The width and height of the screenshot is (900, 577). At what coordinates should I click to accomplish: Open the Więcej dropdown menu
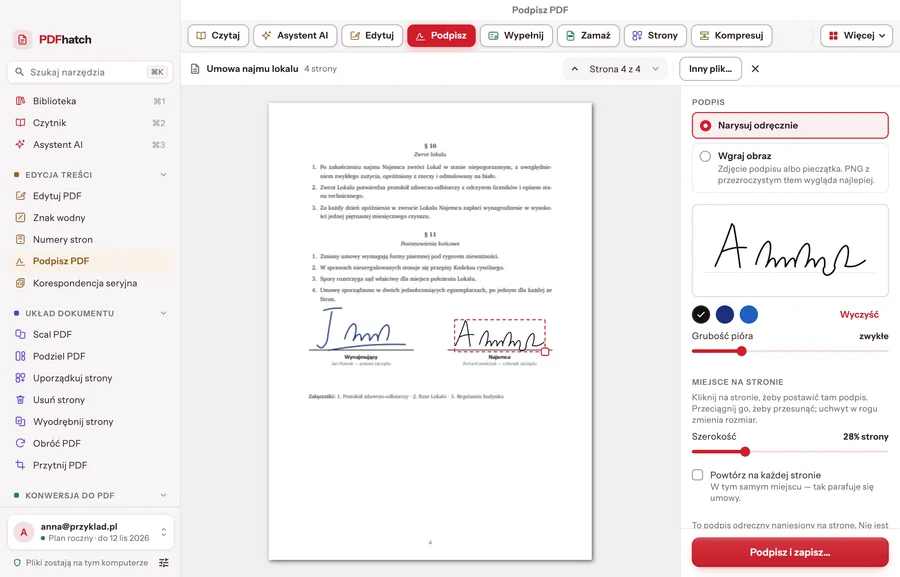pos(856,36)
